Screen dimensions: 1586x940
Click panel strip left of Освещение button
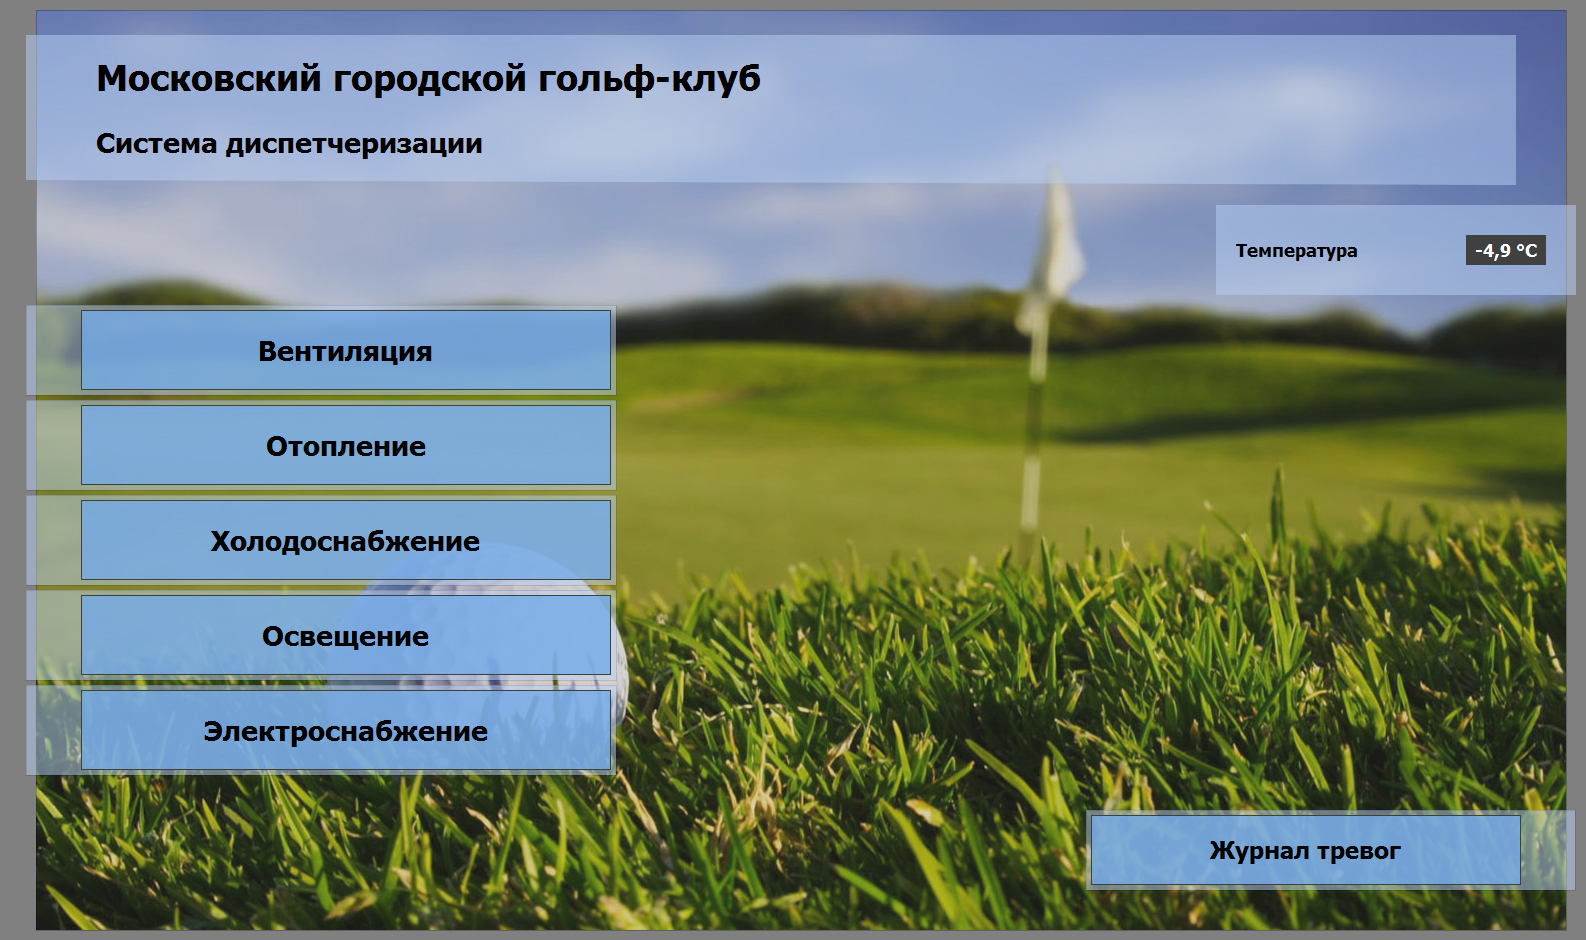pos(54,636)
